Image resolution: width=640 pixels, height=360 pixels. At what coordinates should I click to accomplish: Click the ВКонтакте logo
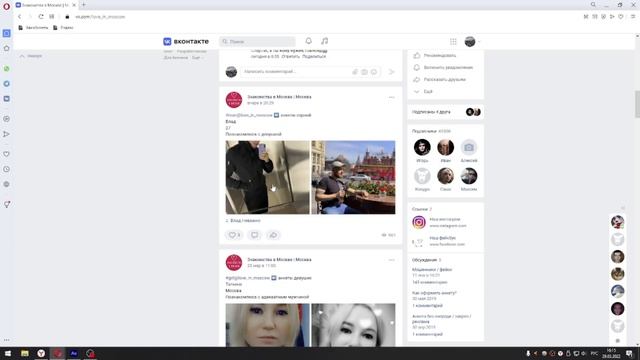pyautogui.click(x=186, y=41)
